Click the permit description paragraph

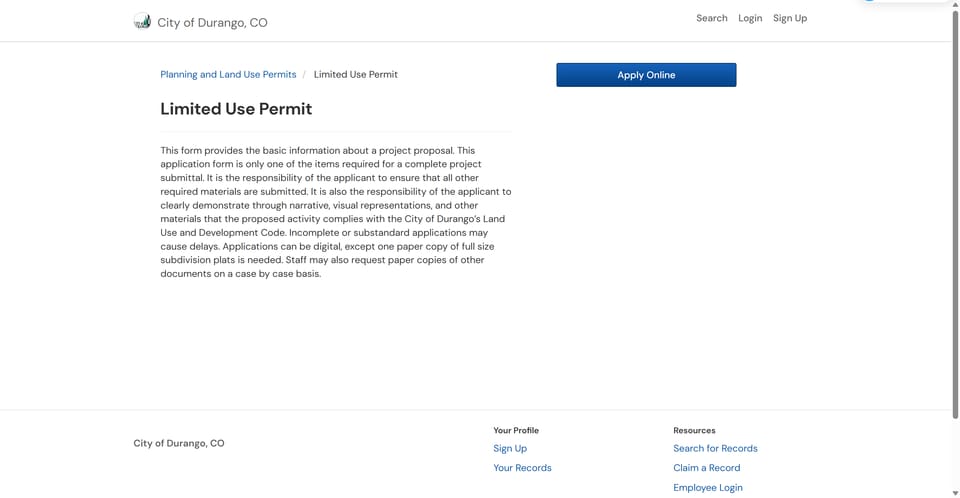point(336,212)
